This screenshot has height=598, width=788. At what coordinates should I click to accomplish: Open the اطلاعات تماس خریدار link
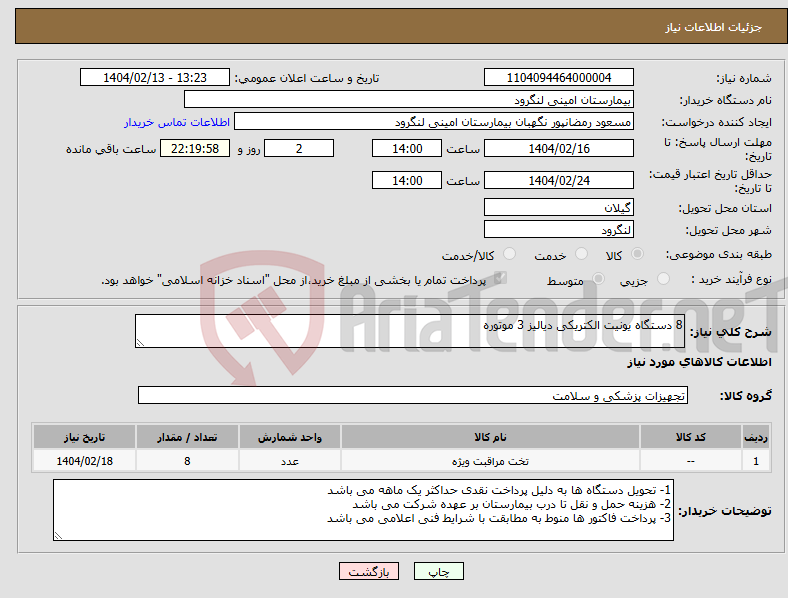[x=177, y=122]
